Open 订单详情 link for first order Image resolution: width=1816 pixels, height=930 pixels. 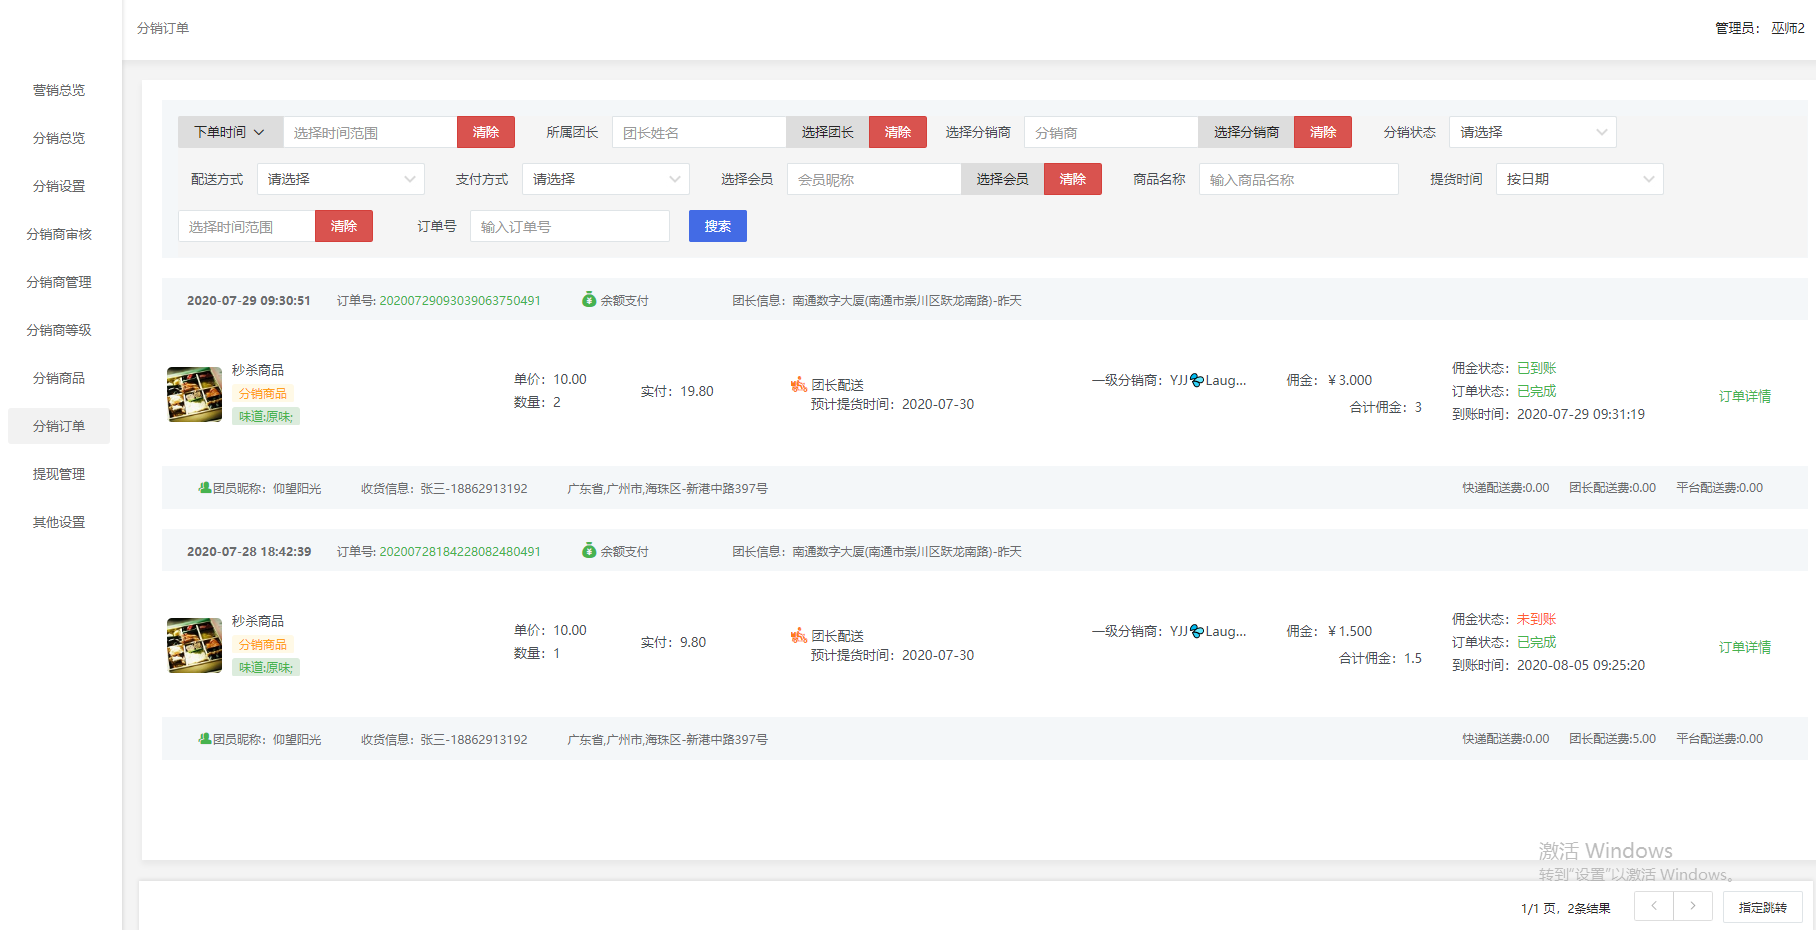(1744, 396)
